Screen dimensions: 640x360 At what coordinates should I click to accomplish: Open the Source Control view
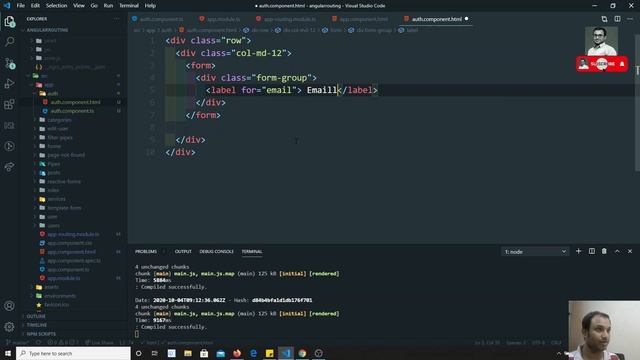point(9,63)
